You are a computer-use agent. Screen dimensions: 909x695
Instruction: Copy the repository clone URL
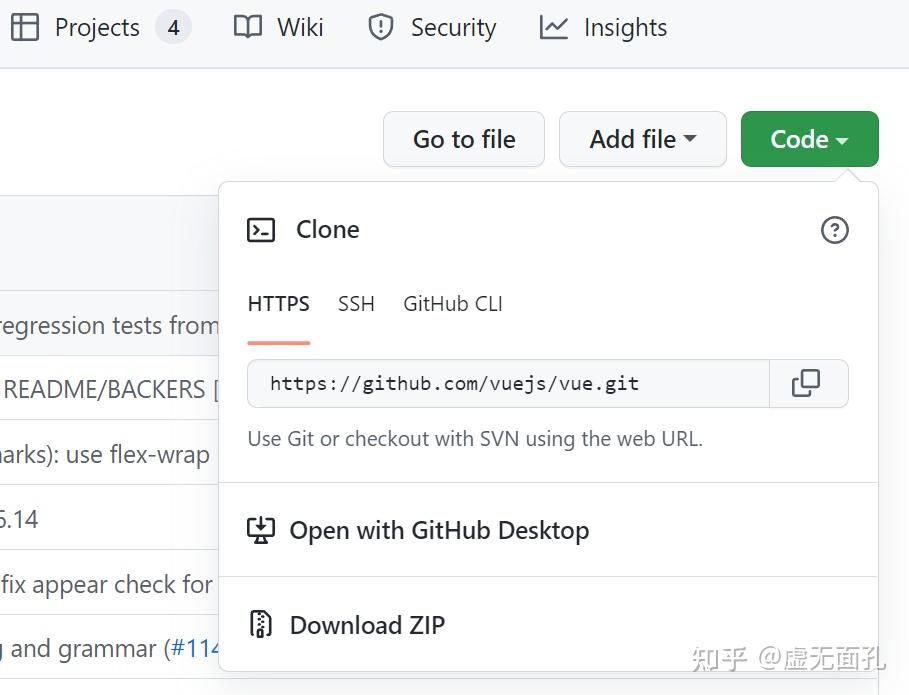(807, 383)
